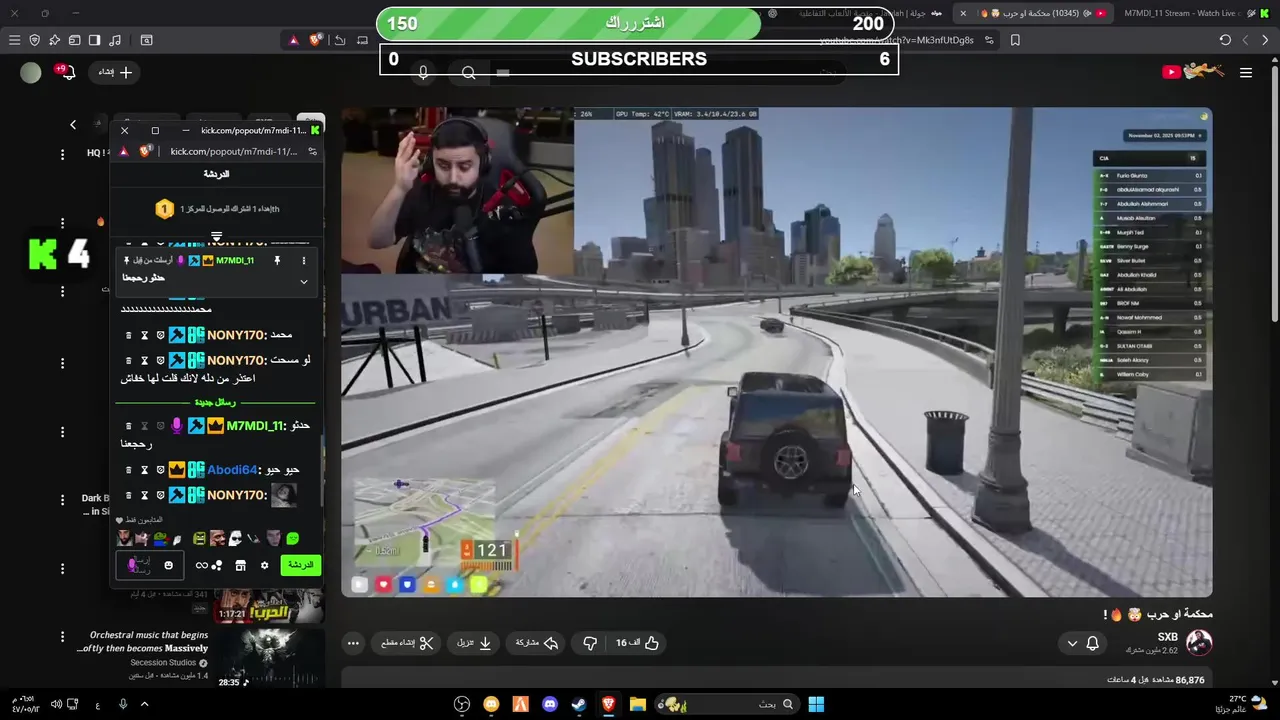Delete NONY170 message reading محمد
This screenshot has width=1280, height=720.
click(128, 335)
